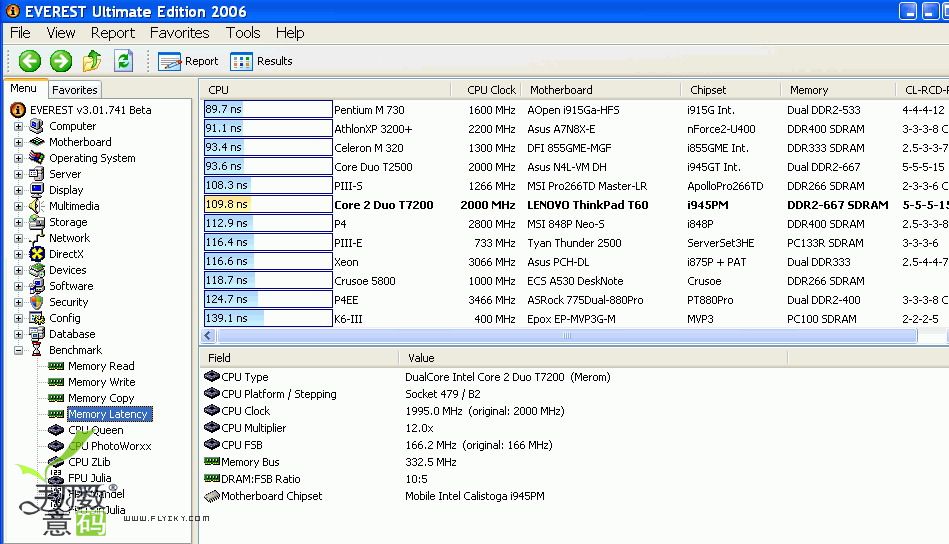Select the Display monitor icon in the tree
The image size is (949, 544).
click(x=36, y=190)
